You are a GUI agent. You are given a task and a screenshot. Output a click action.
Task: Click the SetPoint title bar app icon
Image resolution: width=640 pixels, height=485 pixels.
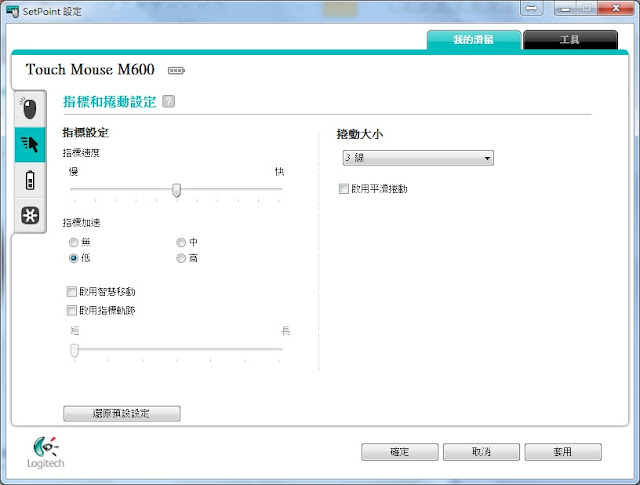[x=13, y=11]
